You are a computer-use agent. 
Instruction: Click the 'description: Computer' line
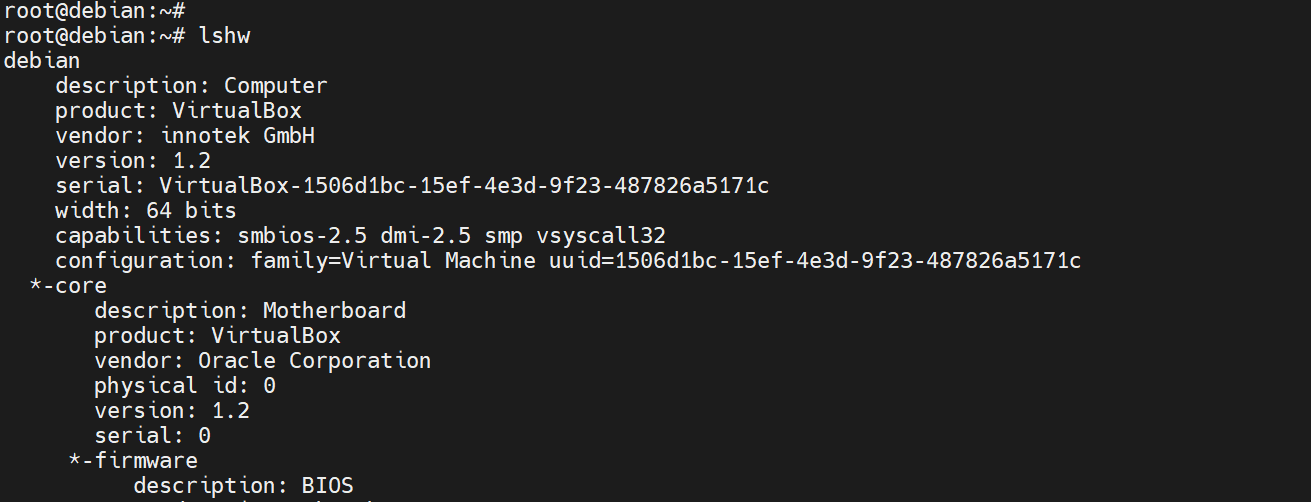[191, 85]
